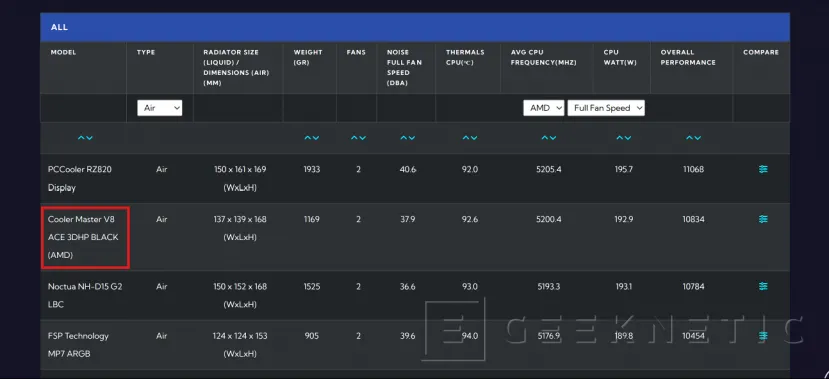Open the Full Fan Speed dropdown

pos(606,108)
